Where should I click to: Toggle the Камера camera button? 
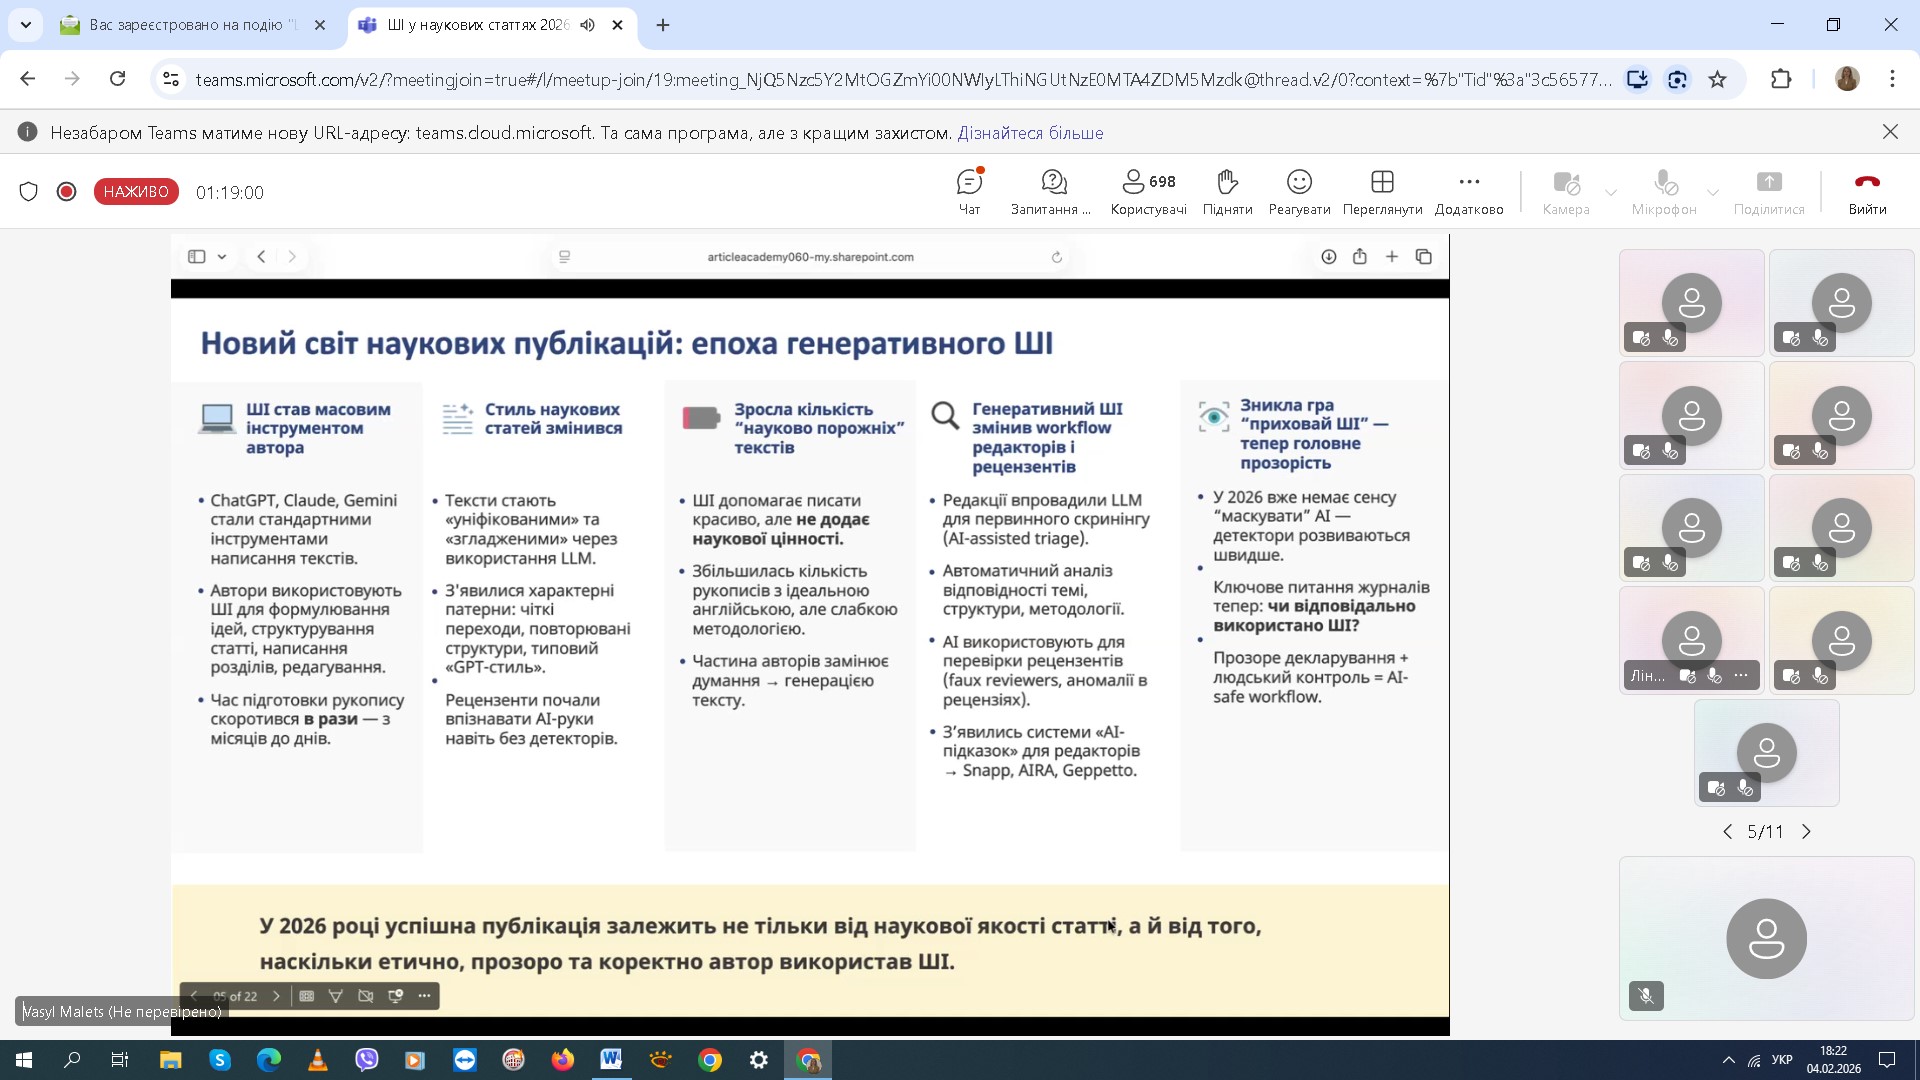tap(1565, 183)
